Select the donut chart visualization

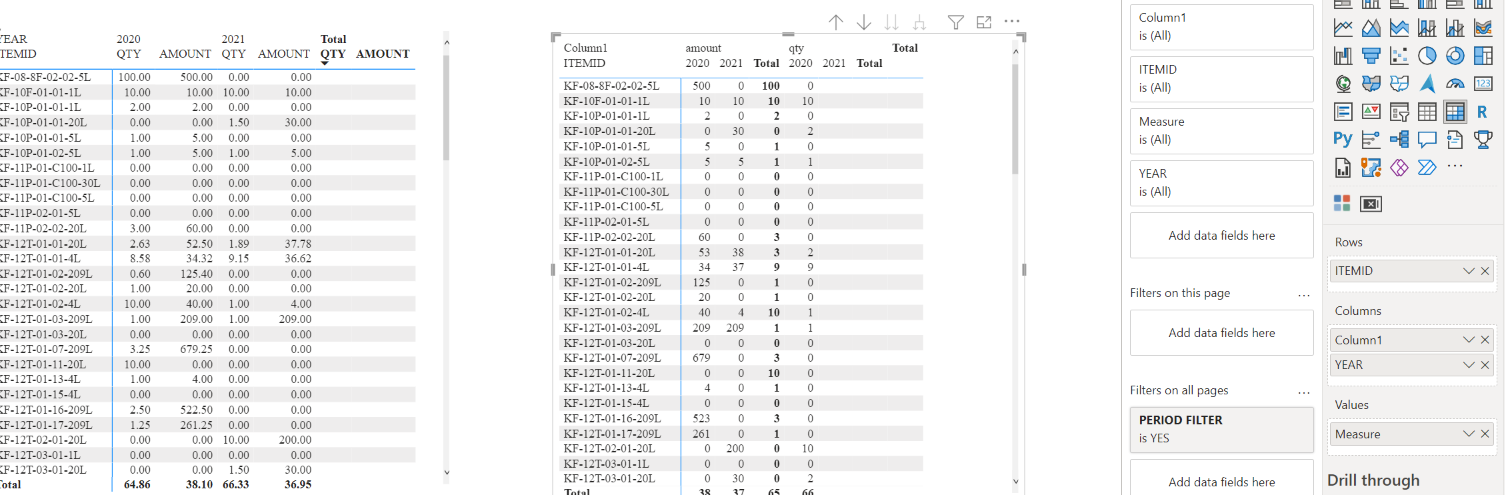click(1455, 56)
